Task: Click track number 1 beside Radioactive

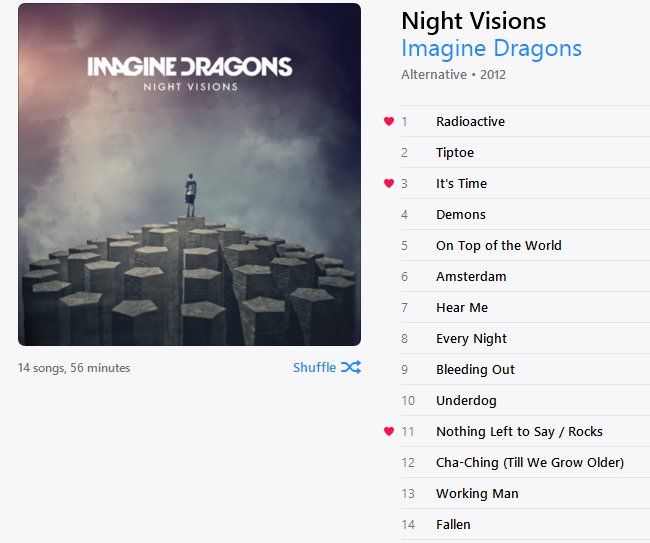Action: 405,122
